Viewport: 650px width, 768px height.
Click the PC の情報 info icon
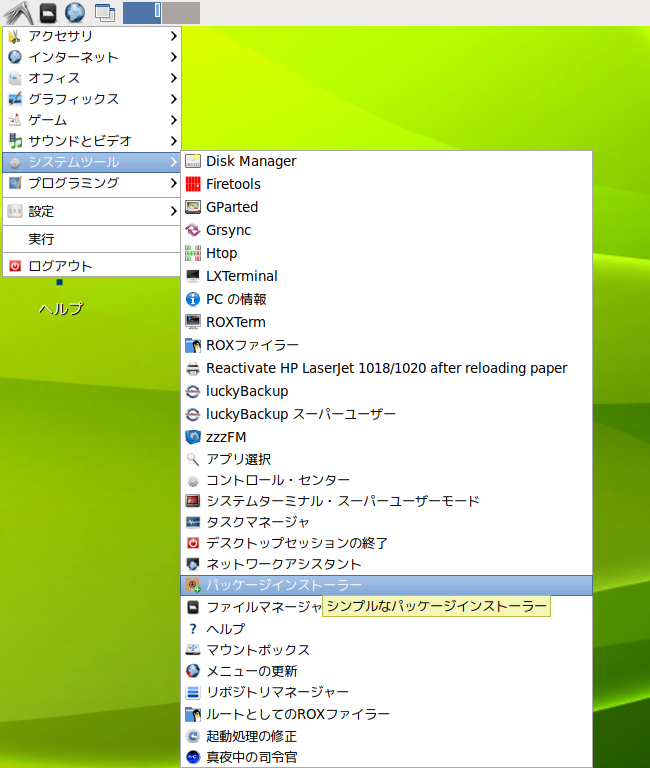[x=193, y=299]
